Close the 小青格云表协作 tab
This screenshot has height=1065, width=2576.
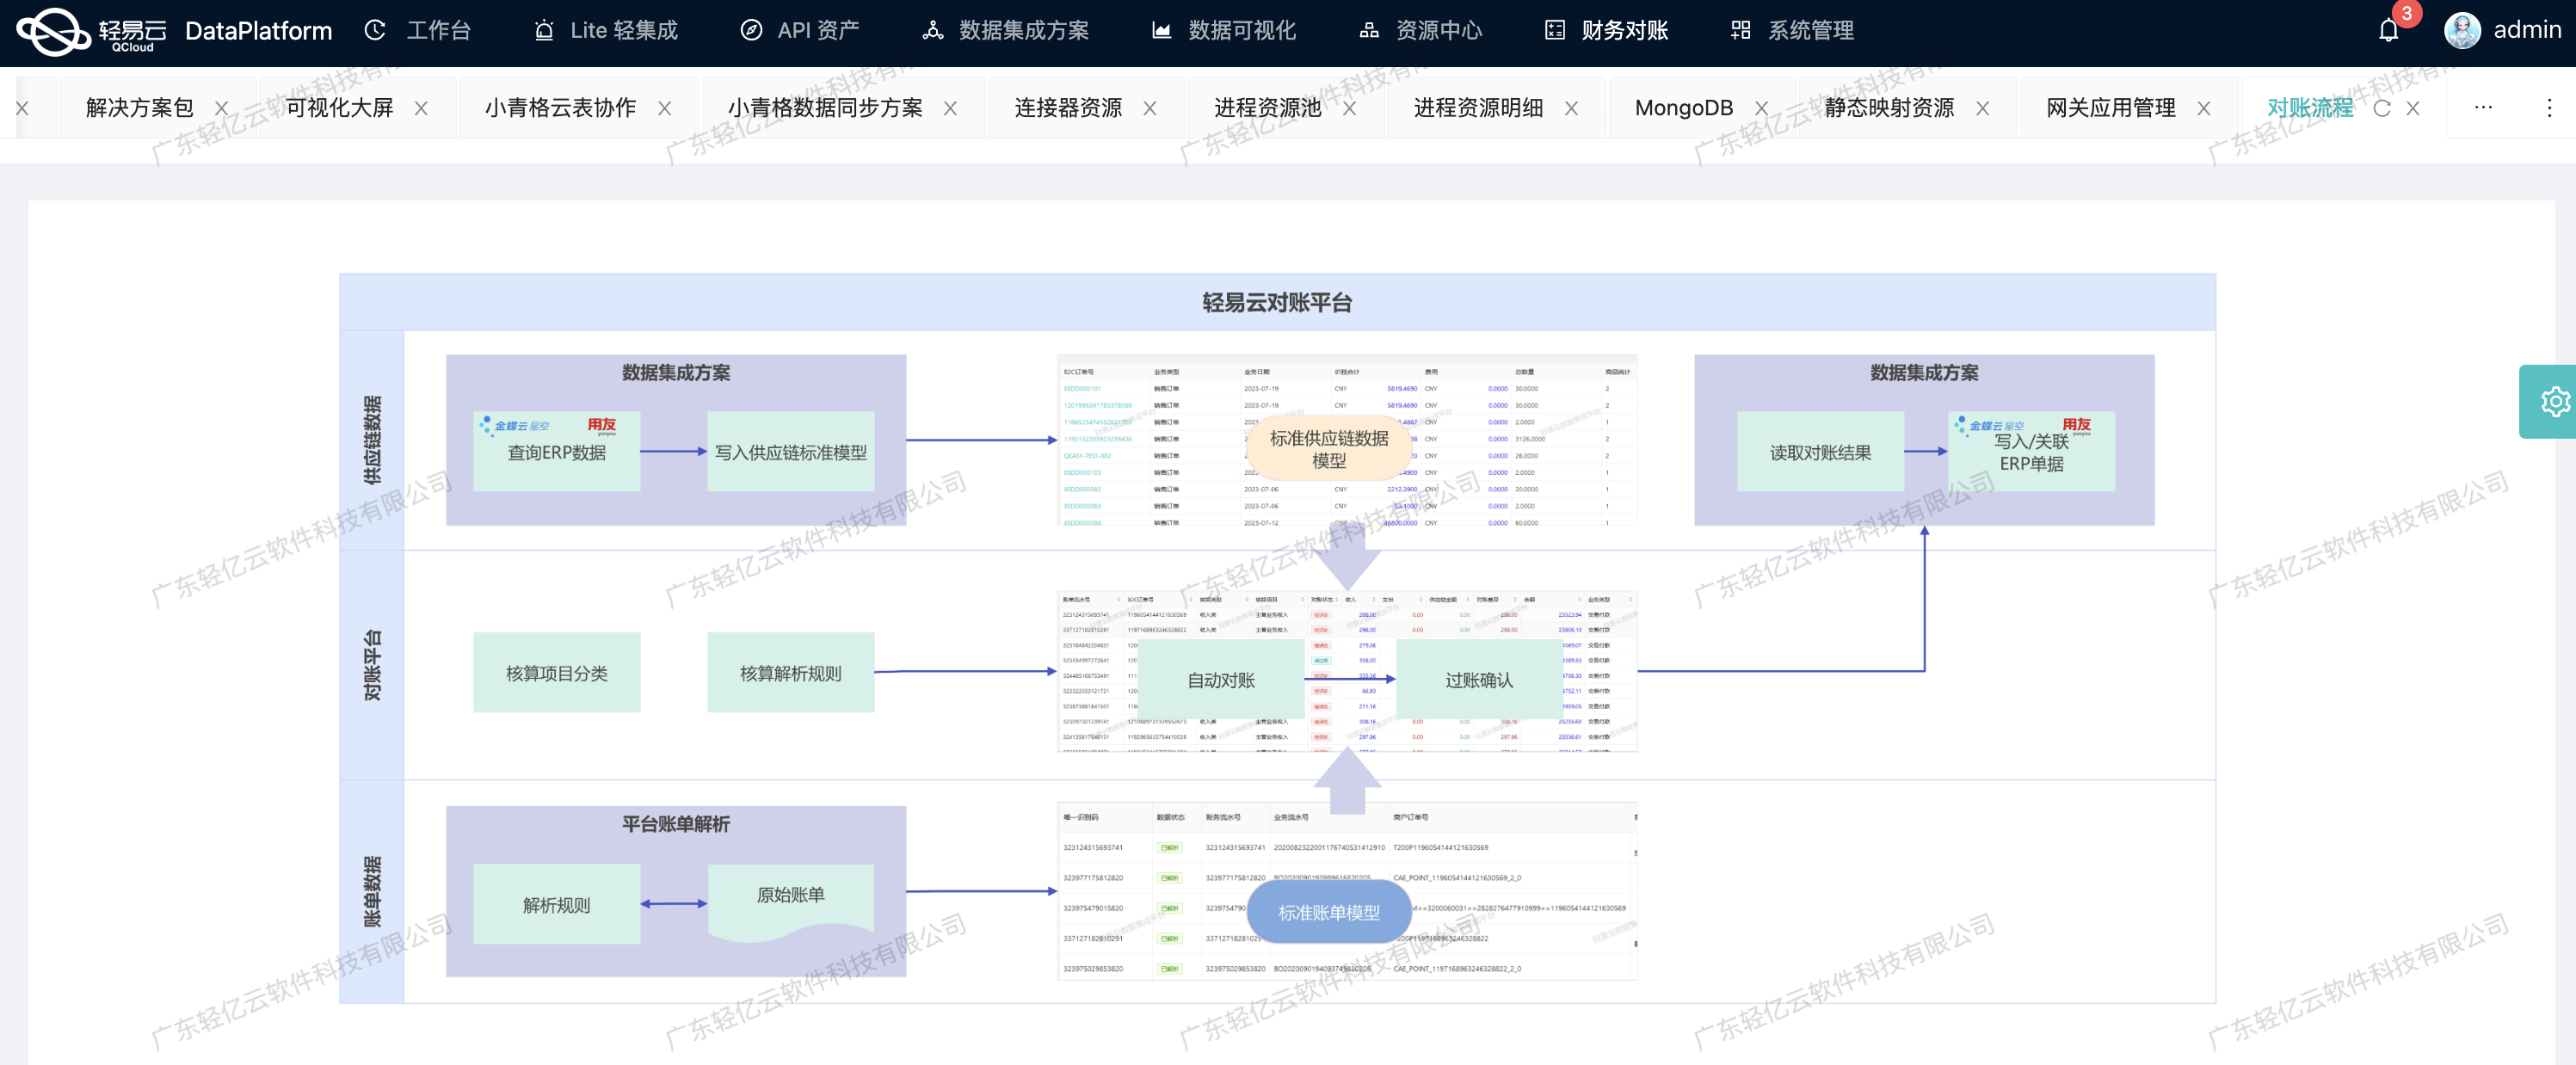click(664, 108)
